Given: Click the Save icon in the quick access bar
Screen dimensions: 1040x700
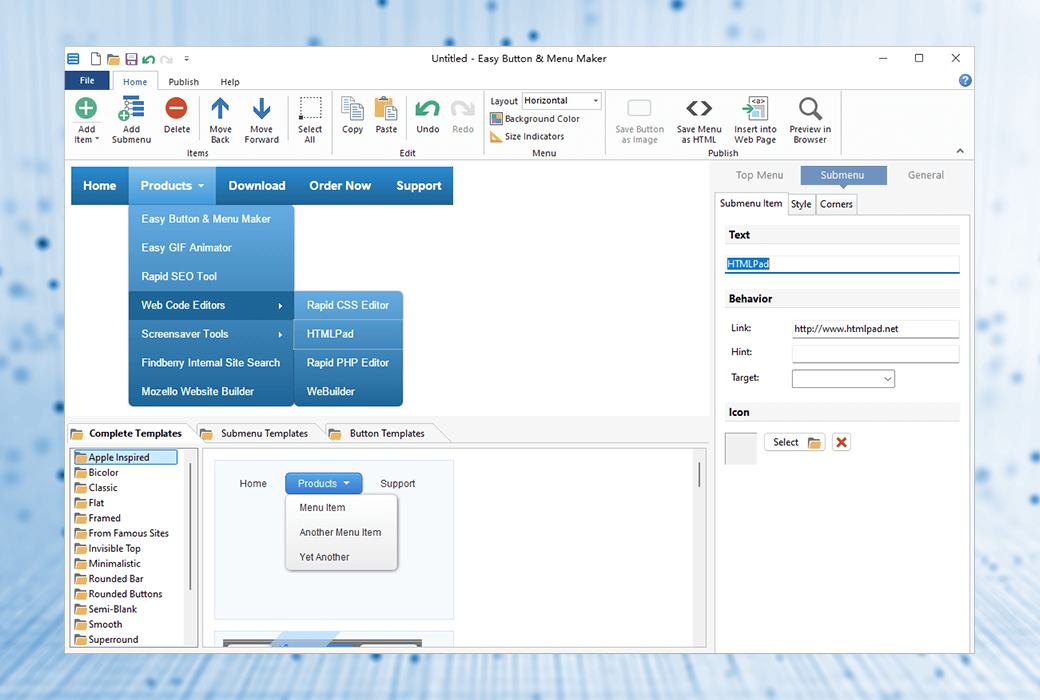Looking at the screenshot, I should pos(131,59).
